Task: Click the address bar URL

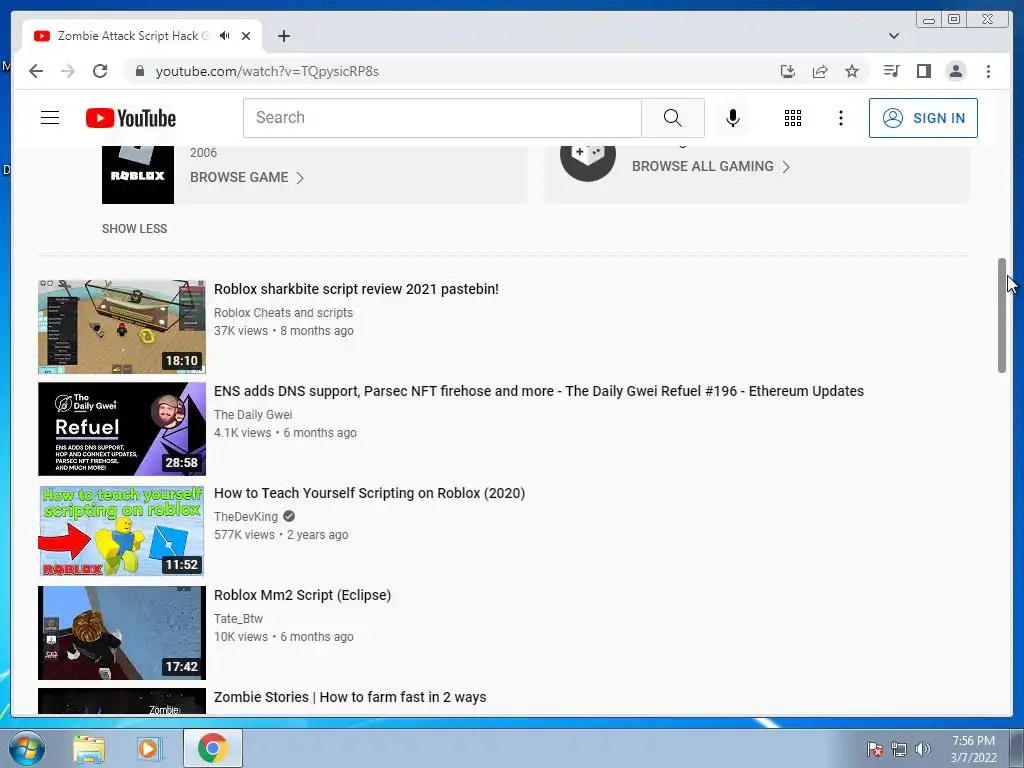Action: (267, 71)
